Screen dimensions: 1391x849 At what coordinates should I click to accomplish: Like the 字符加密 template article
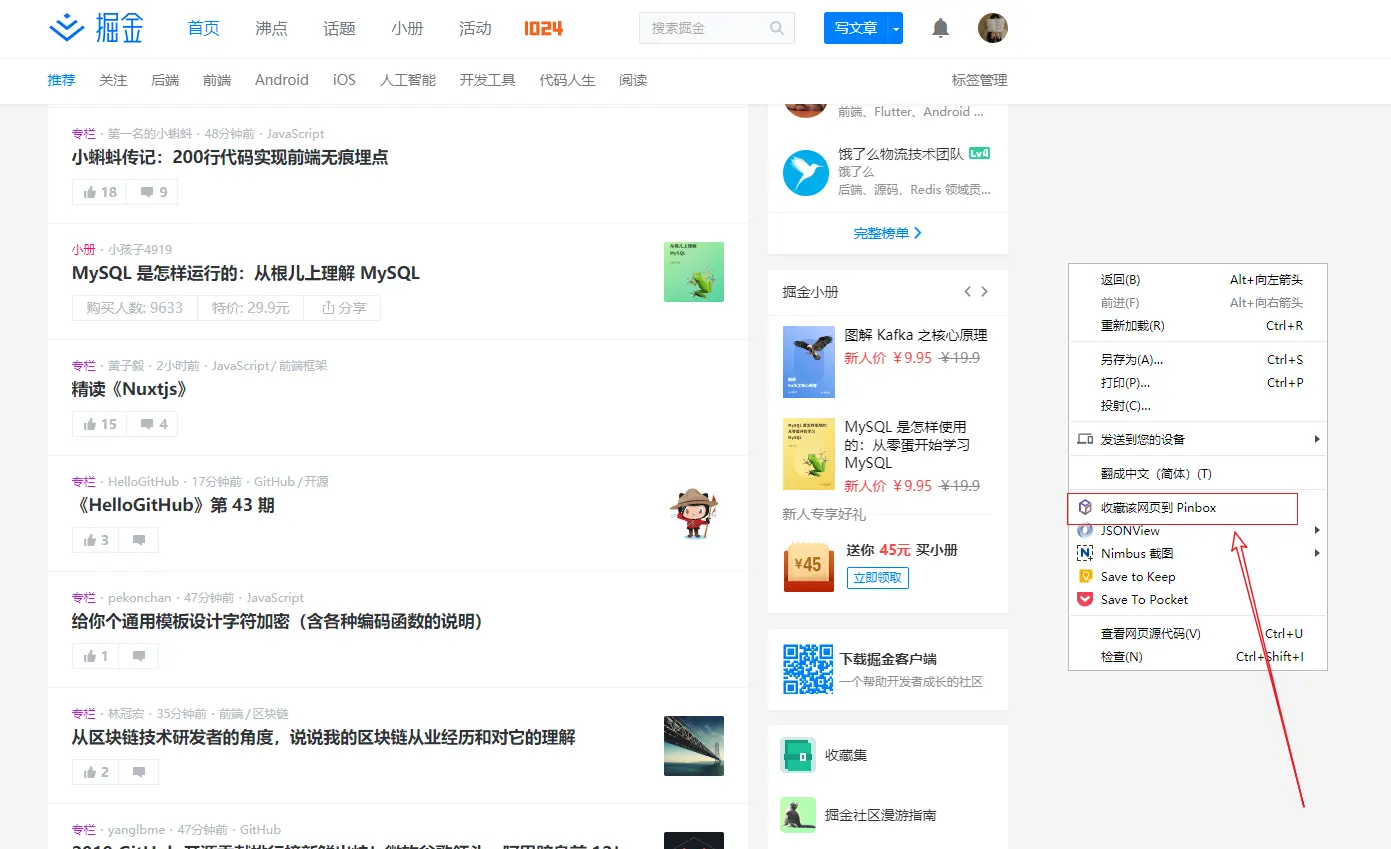click(96, 656)
